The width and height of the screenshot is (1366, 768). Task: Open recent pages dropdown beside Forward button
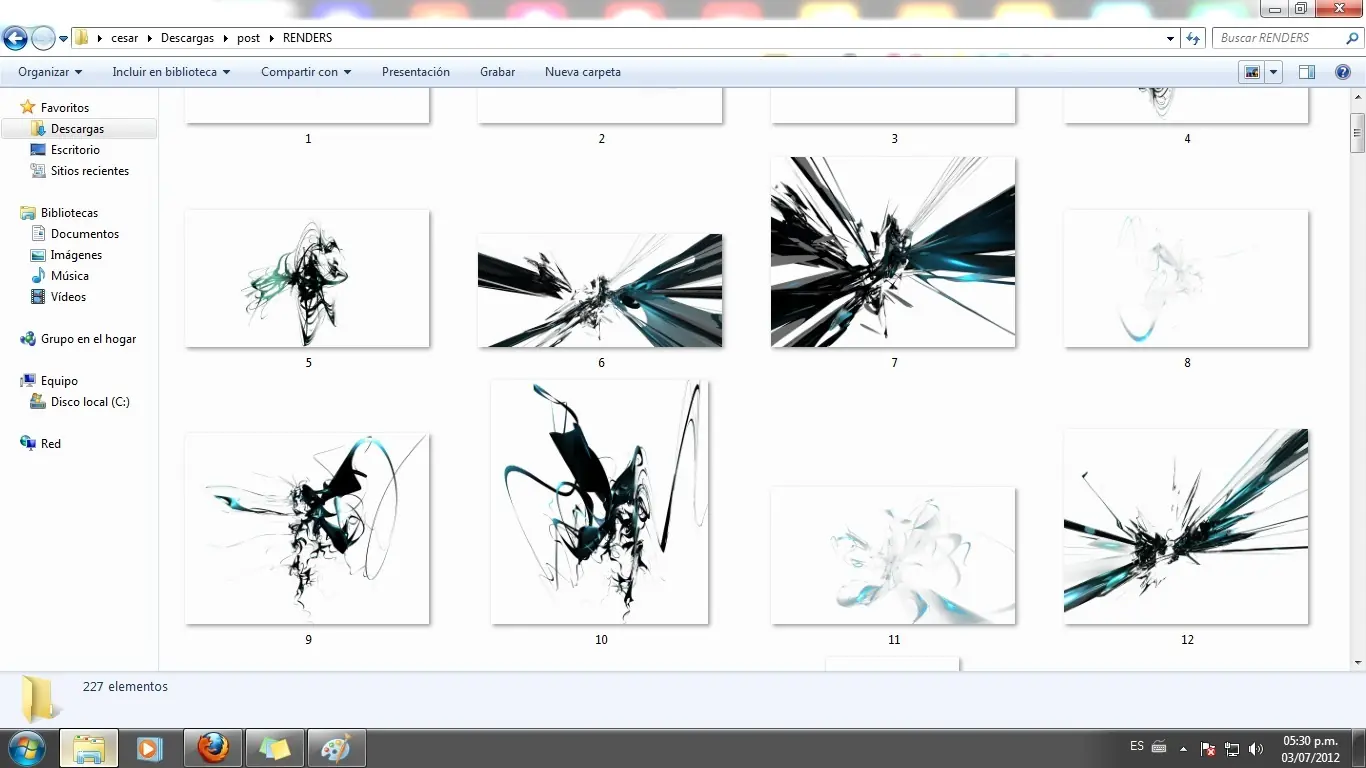[63, 39]
